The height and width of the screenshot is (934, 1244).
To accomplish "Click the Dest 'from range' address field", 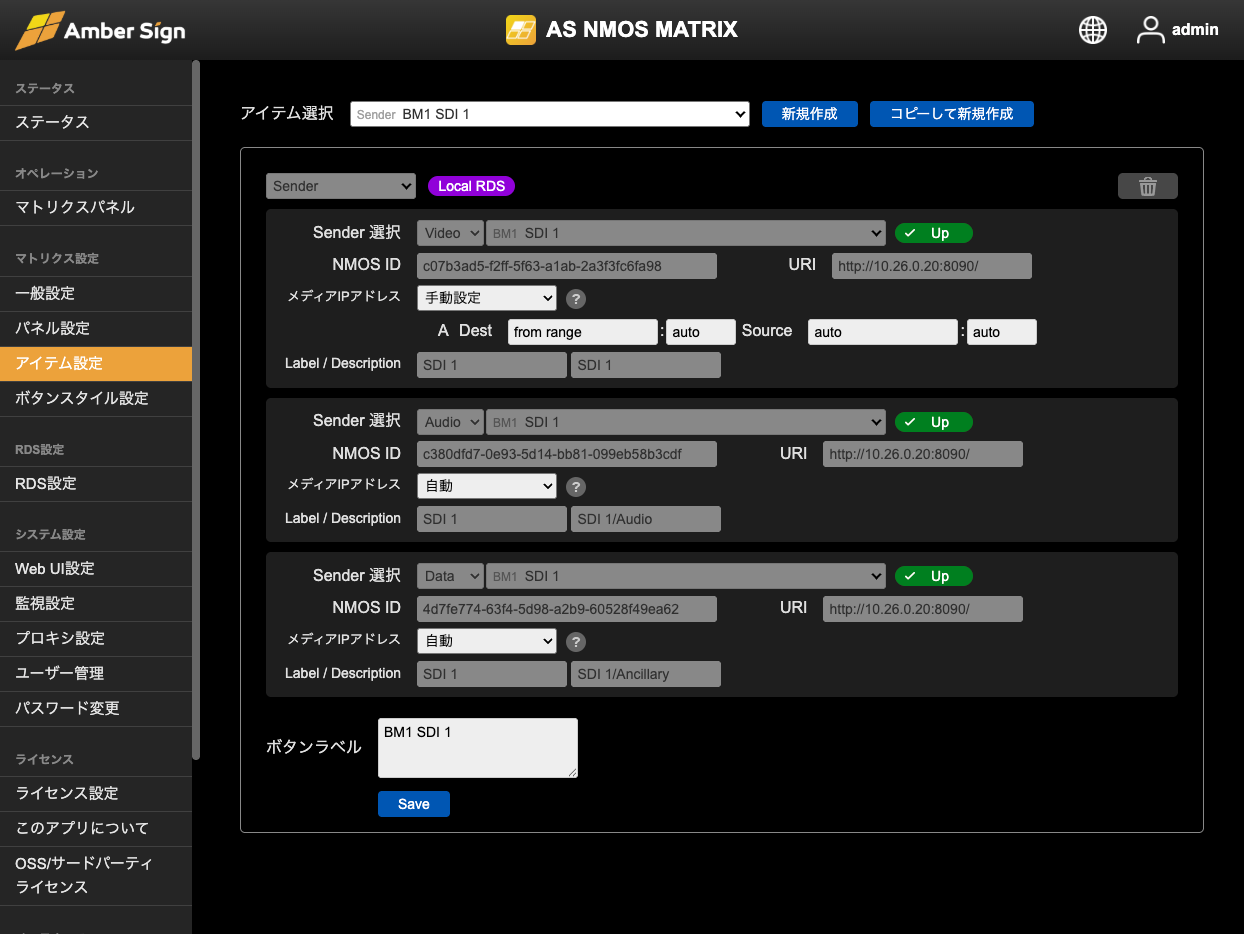I will (582, 332).
